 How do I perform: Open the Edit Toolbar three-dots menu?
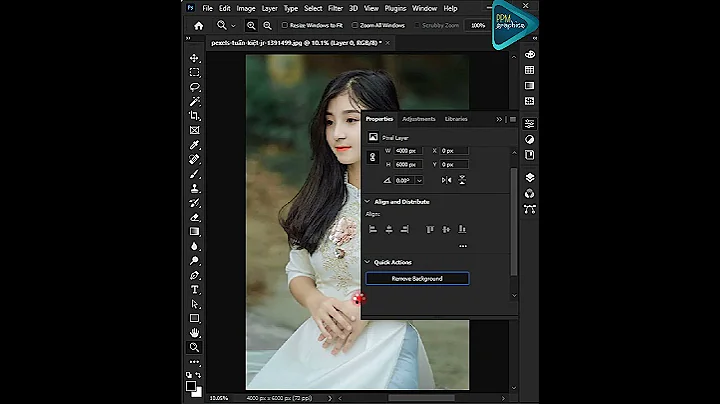coord(194,362)
